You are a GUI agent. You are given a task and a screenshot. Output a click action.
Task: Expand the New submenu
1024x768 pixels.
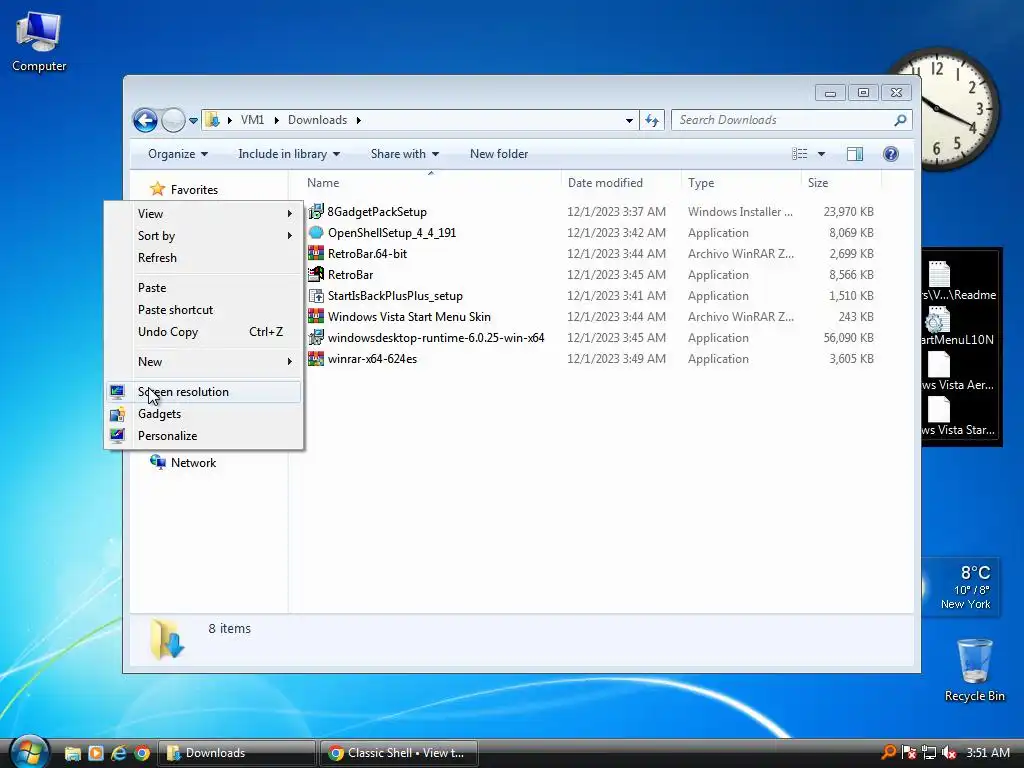pos(203,362)
